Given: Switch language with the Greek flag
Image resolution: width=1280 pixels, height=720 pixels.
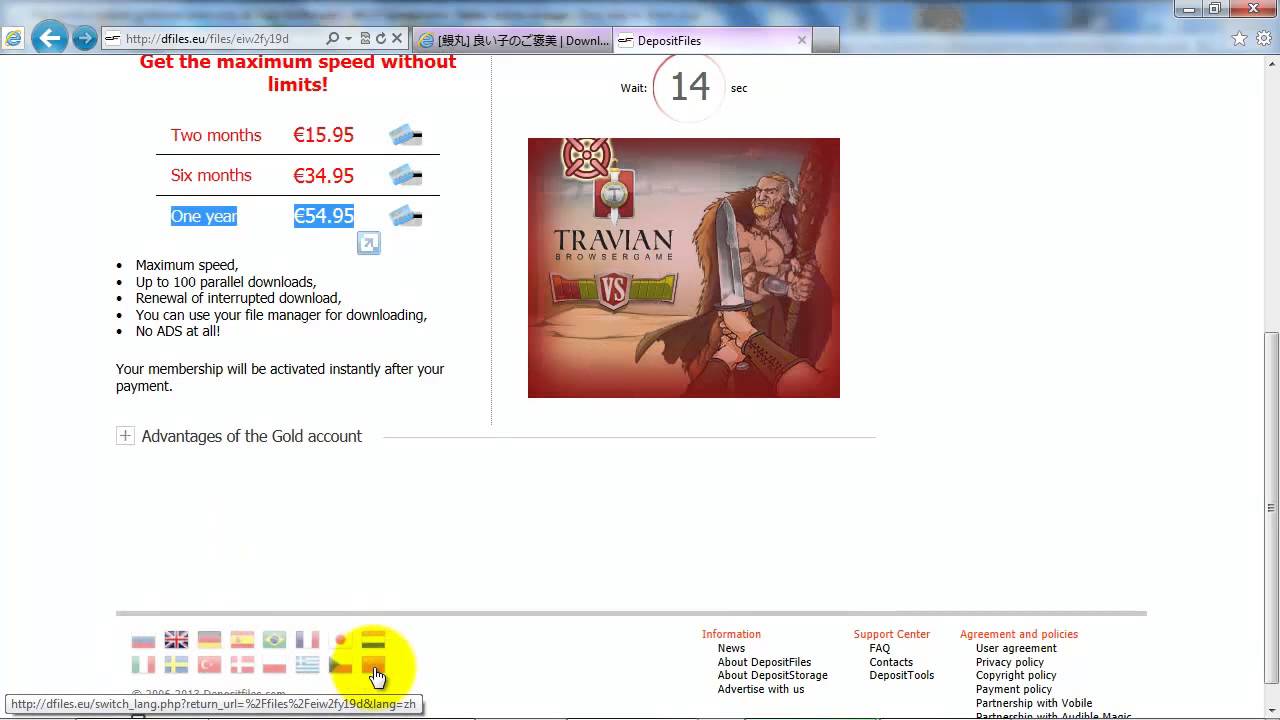Looking at the screenshot, I should (x=307, y=665).
